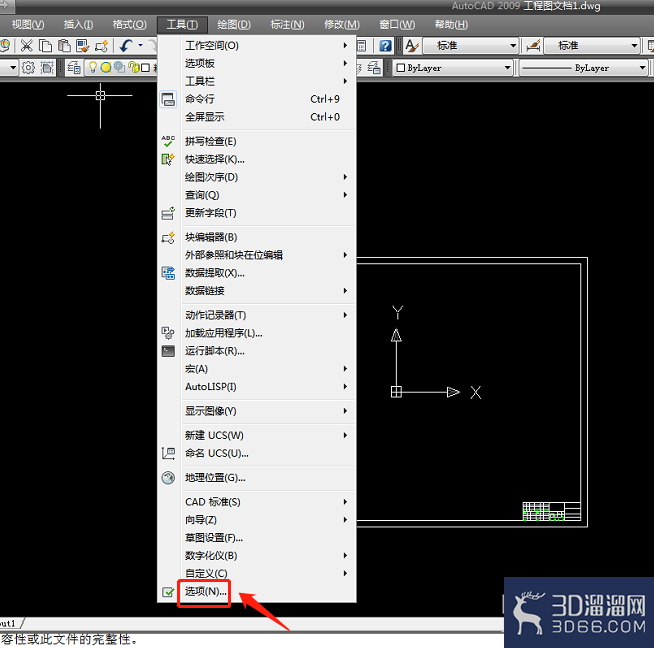Open the workspace list dropdown arrow

click(x=13, y=68)
